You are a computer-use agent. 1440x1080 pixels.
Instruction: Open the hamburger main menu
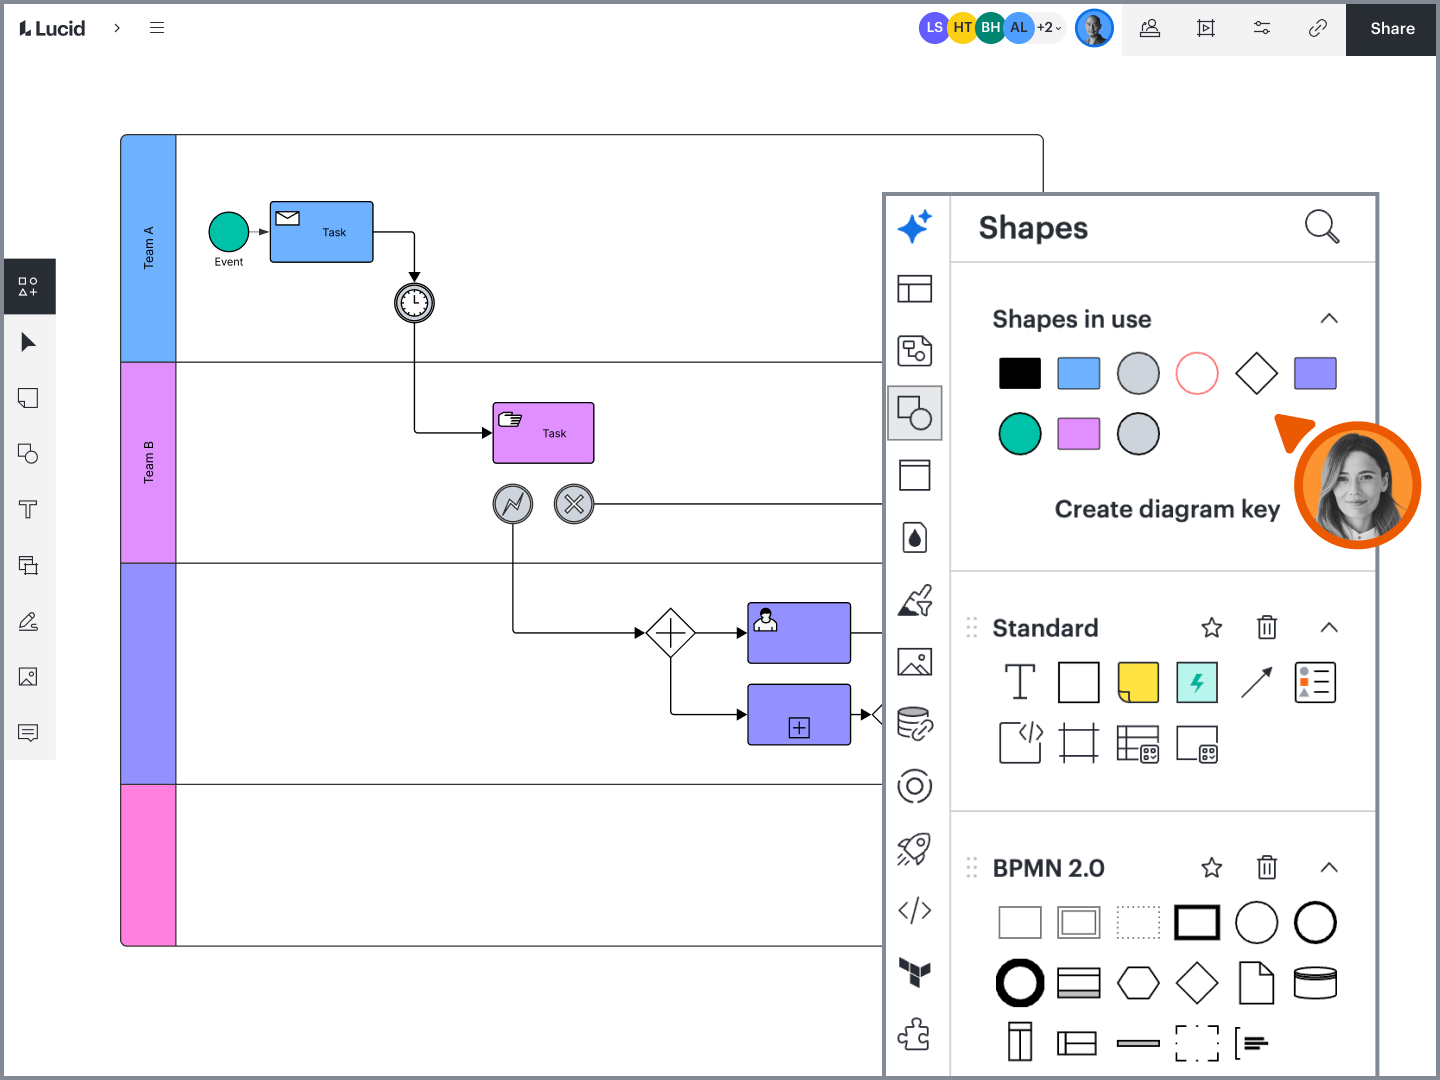pyautogui.click(x=157, y=28)
